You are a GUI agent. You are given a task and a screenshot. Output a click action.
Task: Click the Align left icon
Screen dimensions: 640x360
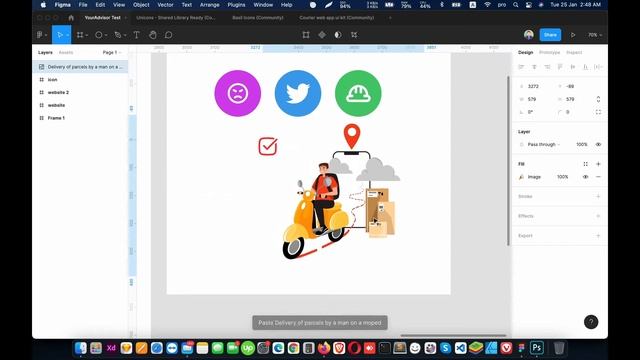pyautogui.click(x=521, y=67)
